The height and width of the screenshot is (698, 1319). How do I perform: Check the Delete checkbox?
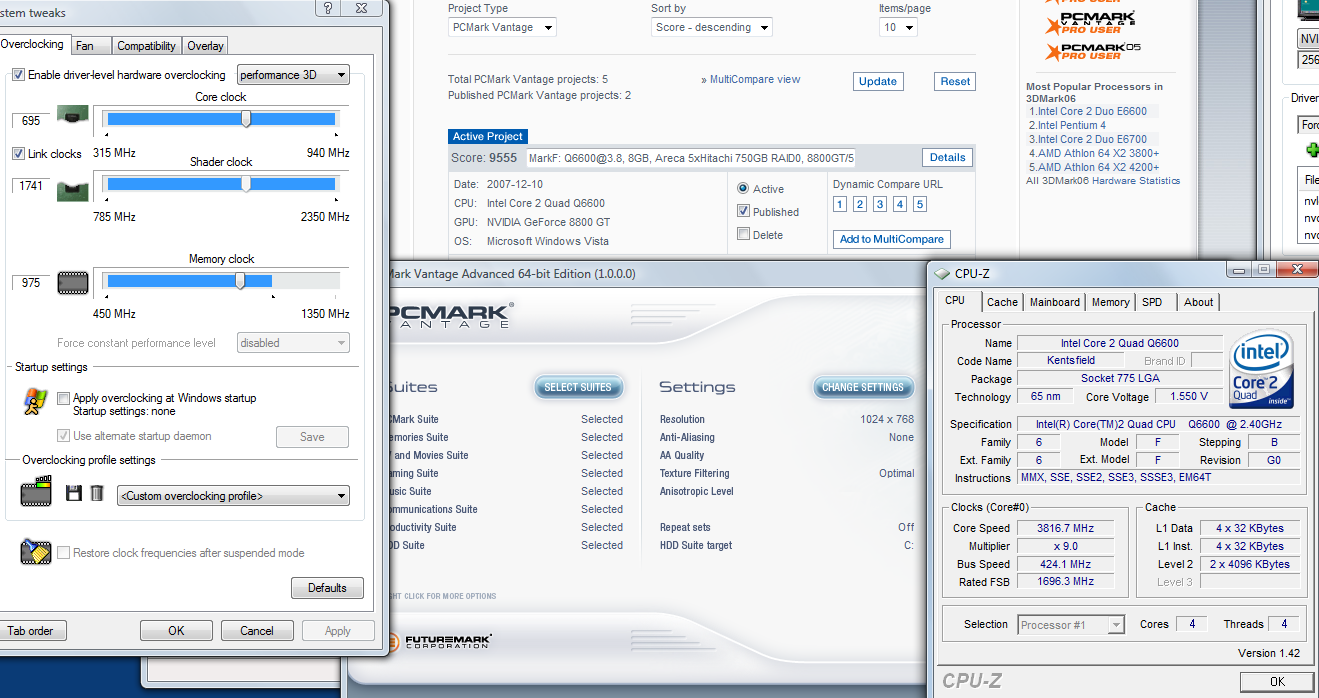tap(743, 234)
